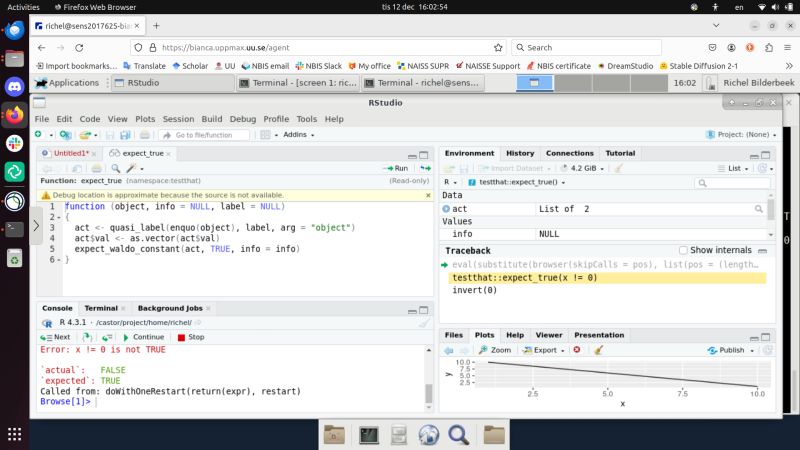800x450 pixels.
Task: Click the Continue debug button
Action: pyautogui.click(x=143, y=337)
